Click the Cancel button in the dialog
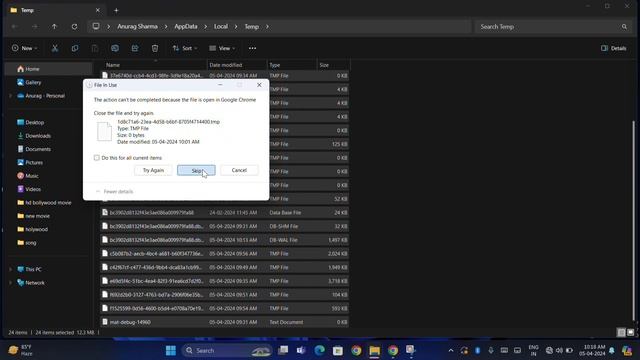 (239, 170)
